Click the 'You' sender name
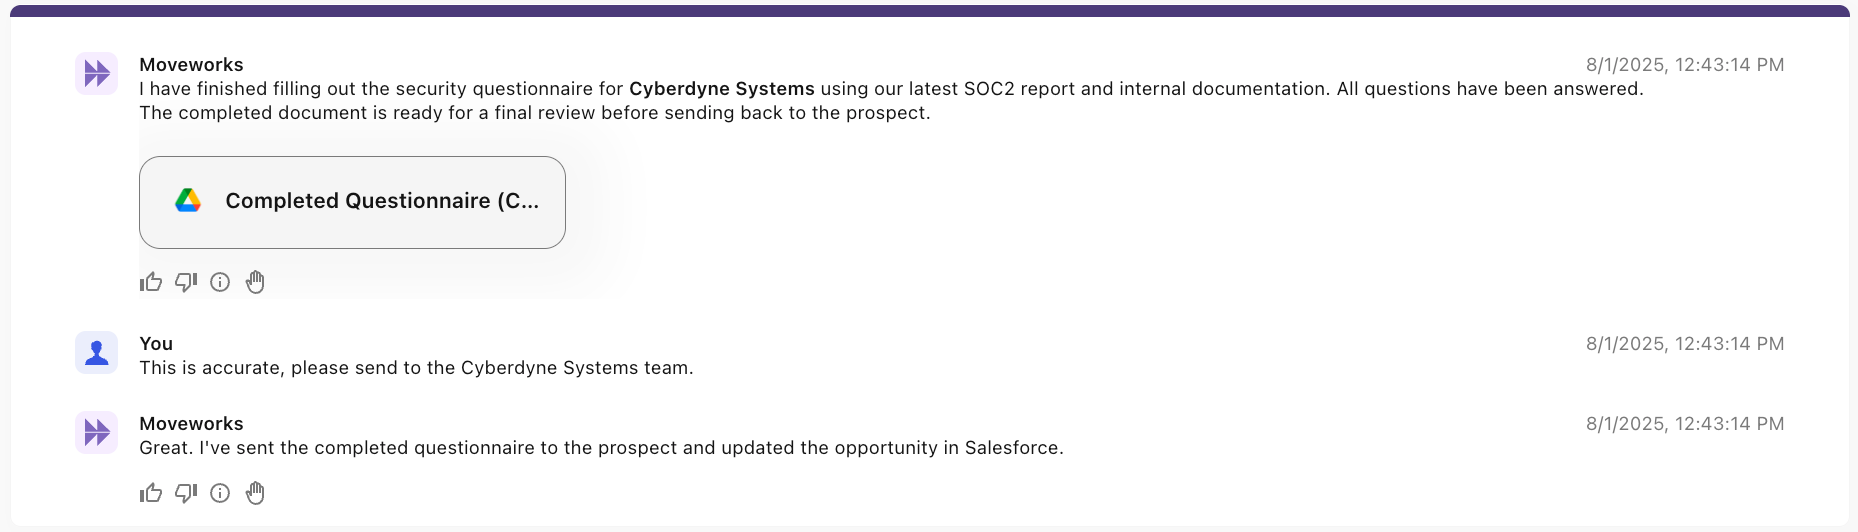Screen dimensions: 1858x532 pos(156,344)
